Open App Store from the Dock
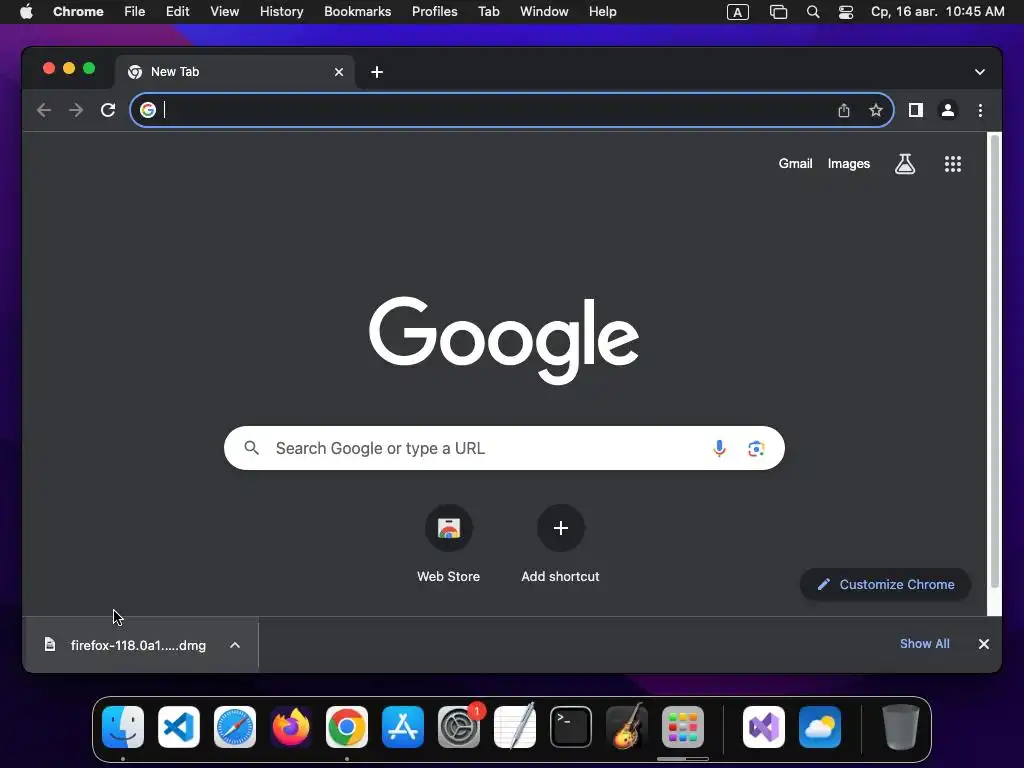 [x=403, y=727]
